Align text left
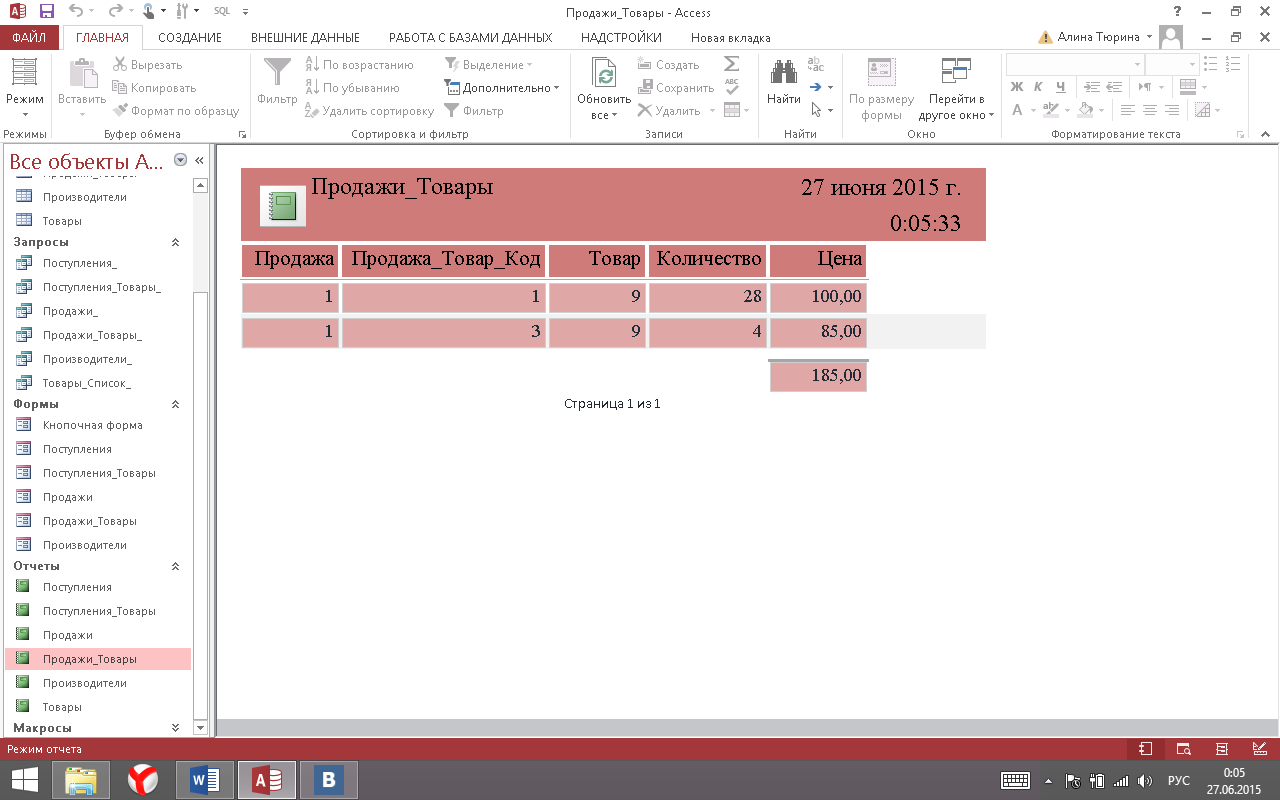Viewport: 1280px width, 800px height. [x=1128, y=110]
